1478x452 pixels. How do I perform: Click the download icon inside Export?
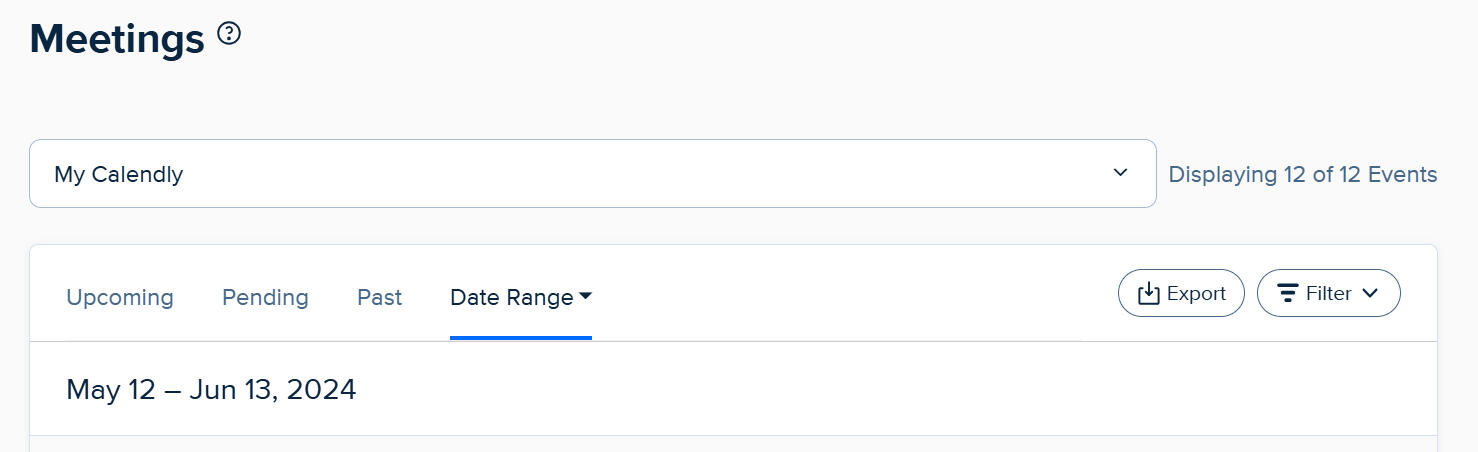(x=1149, y=293)
